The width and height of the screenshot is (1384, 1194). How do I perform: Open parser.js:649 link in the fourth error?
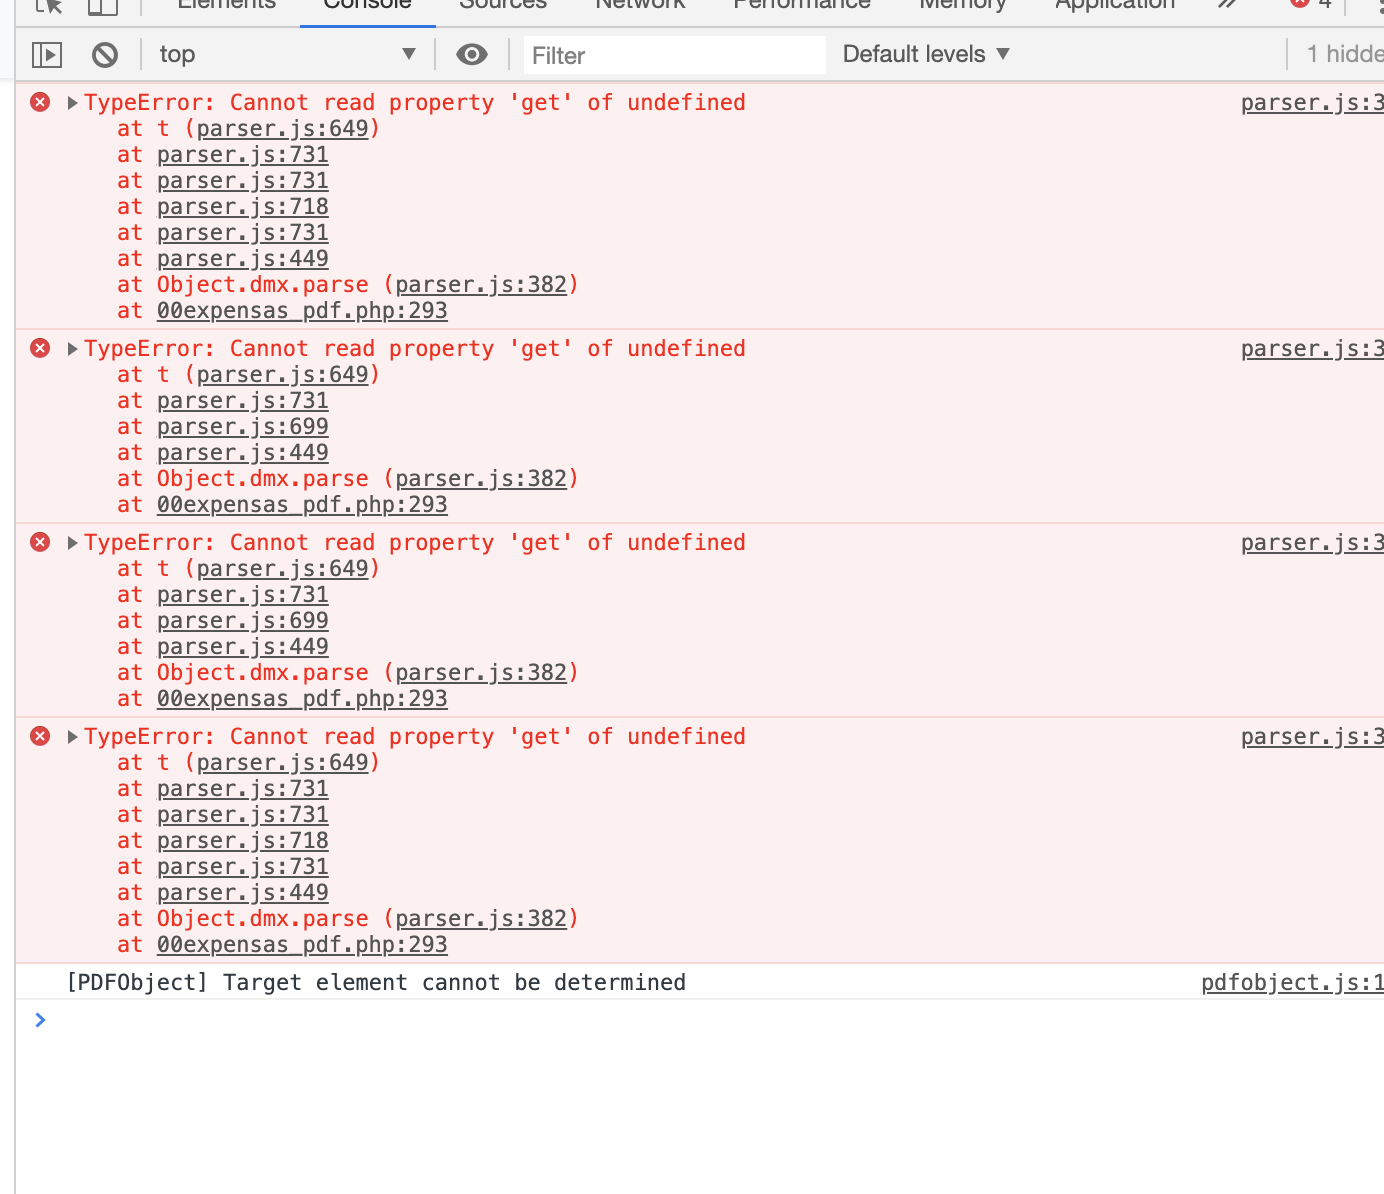[x=282, y=763]
